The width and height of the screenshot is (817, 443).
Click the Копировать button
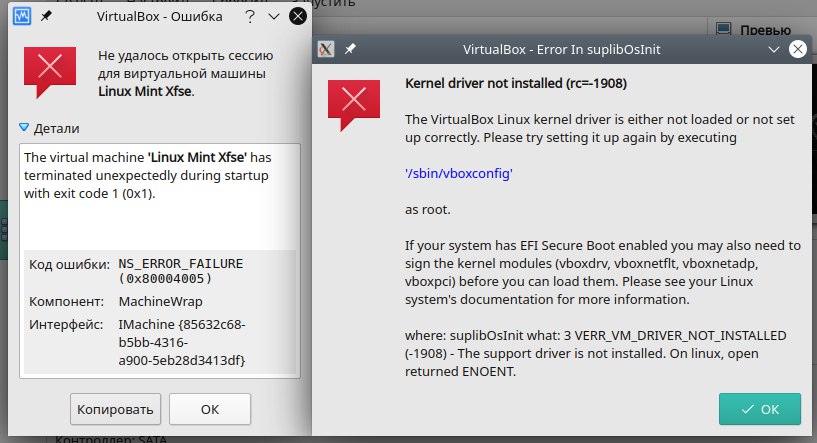tap(115, 409)
